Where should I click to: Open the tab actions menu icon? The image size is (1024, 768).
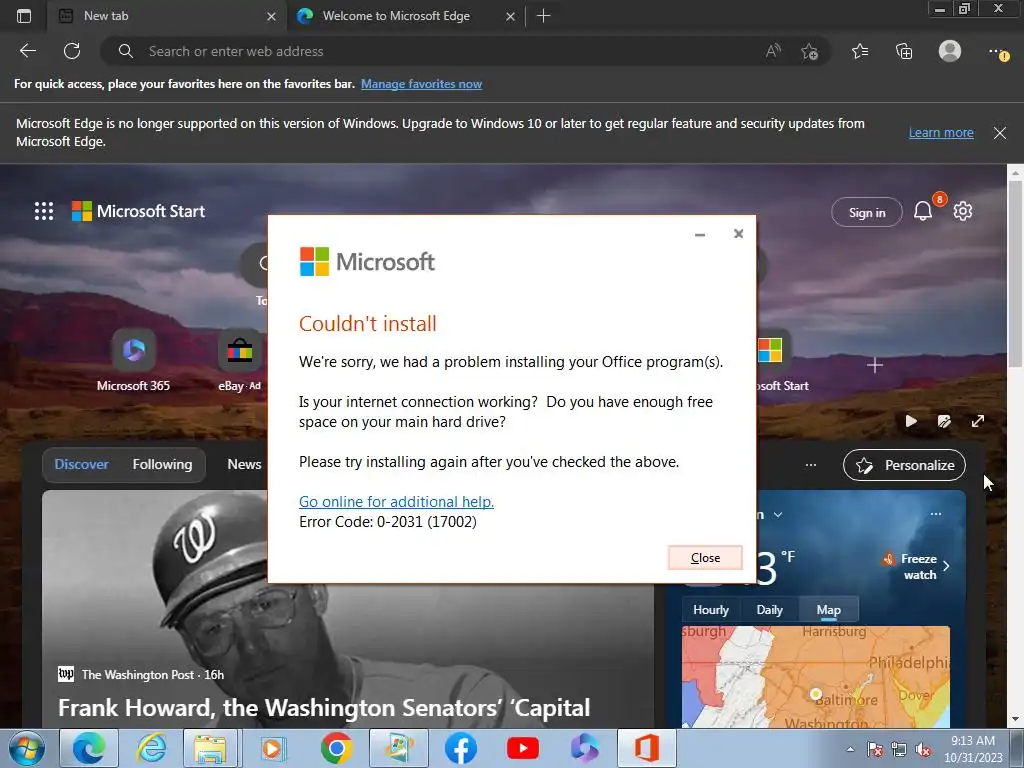pos(24,16)
